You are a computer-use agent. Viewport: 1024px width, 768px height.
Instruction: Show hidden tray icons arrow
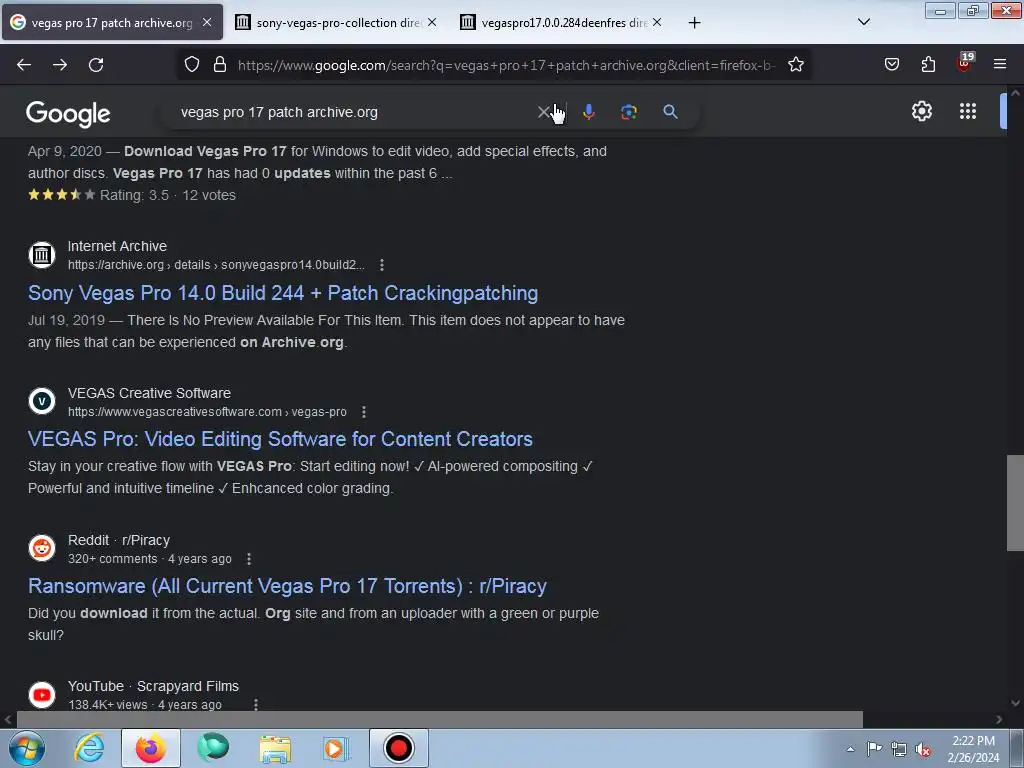pos(850,749)
